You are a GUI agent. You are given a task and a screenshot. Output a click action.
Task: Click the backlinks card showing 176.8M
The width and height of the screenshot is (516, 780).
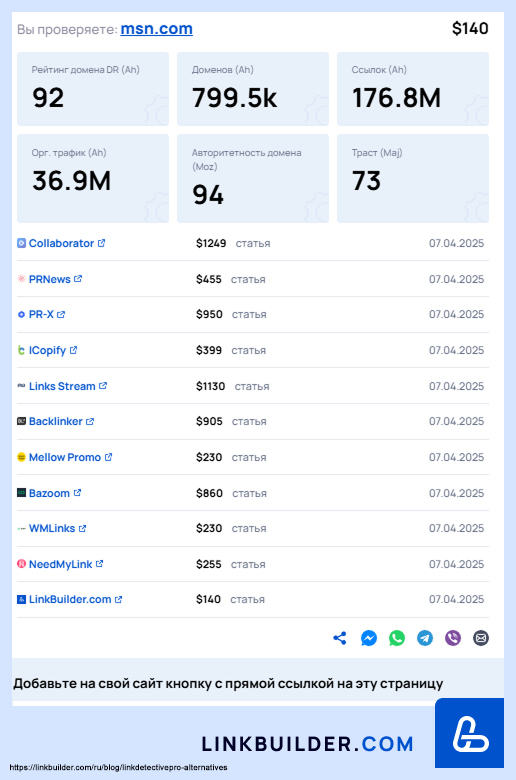[413, 89]
